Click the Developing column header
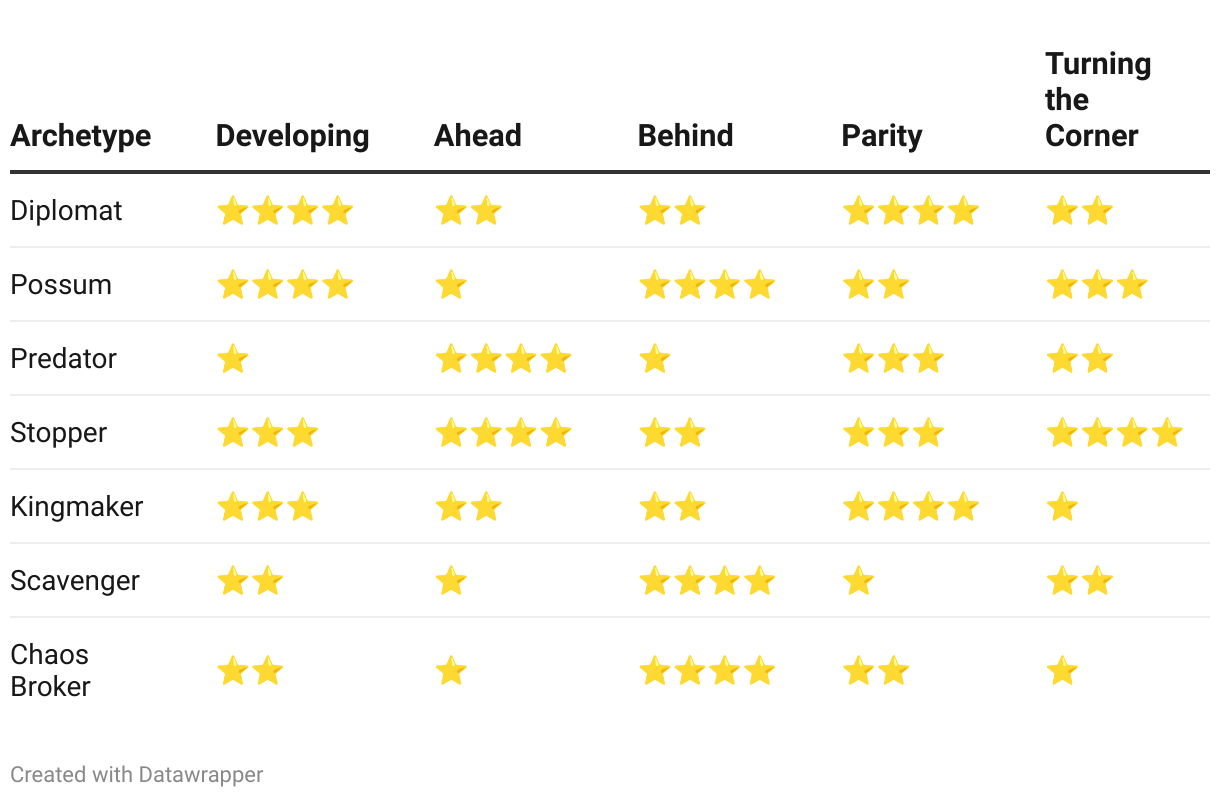This screenshot has height=798, width=1220. click(293, 136)
